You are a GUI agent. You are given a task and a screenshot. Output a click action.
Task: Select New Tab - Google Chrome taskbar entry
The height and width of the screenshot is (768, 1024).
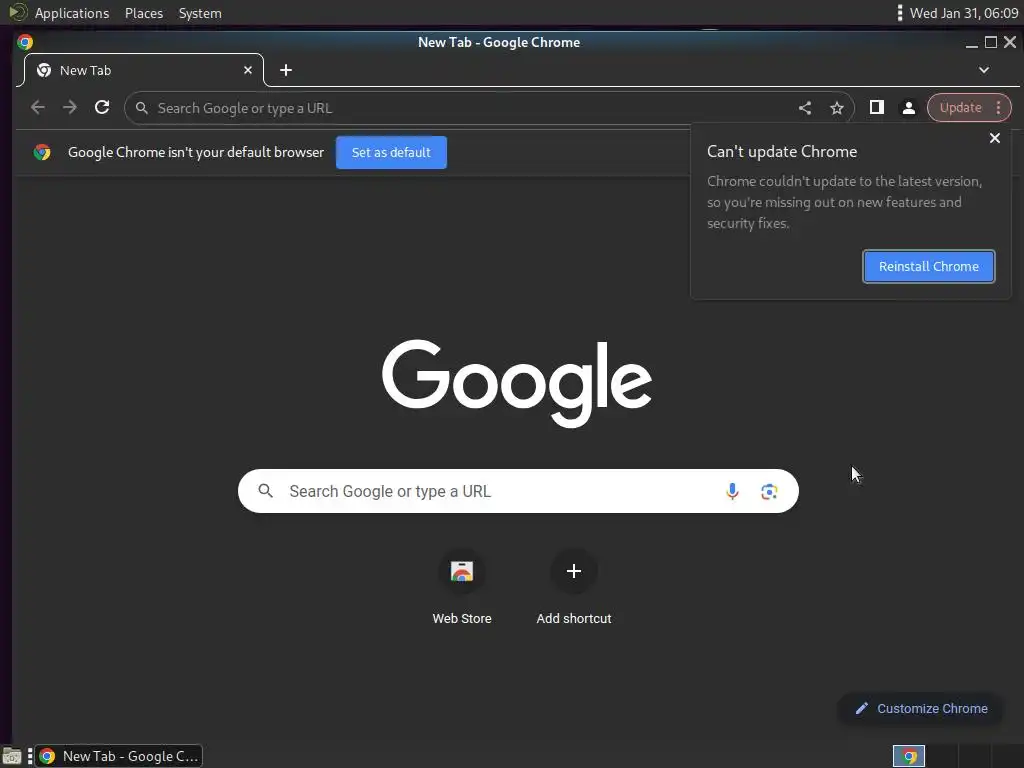(x=119, y=756)
